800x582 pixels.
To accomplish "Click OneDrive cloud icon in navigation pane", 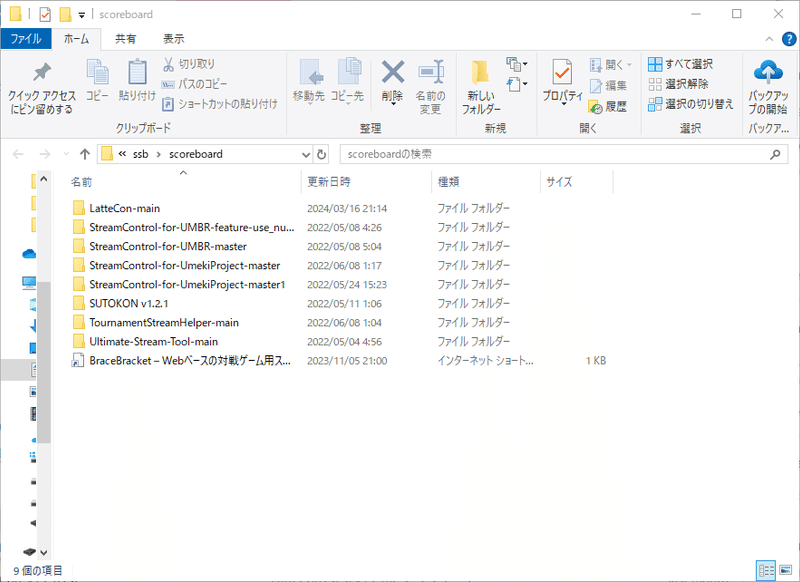I will click(29, 254).
